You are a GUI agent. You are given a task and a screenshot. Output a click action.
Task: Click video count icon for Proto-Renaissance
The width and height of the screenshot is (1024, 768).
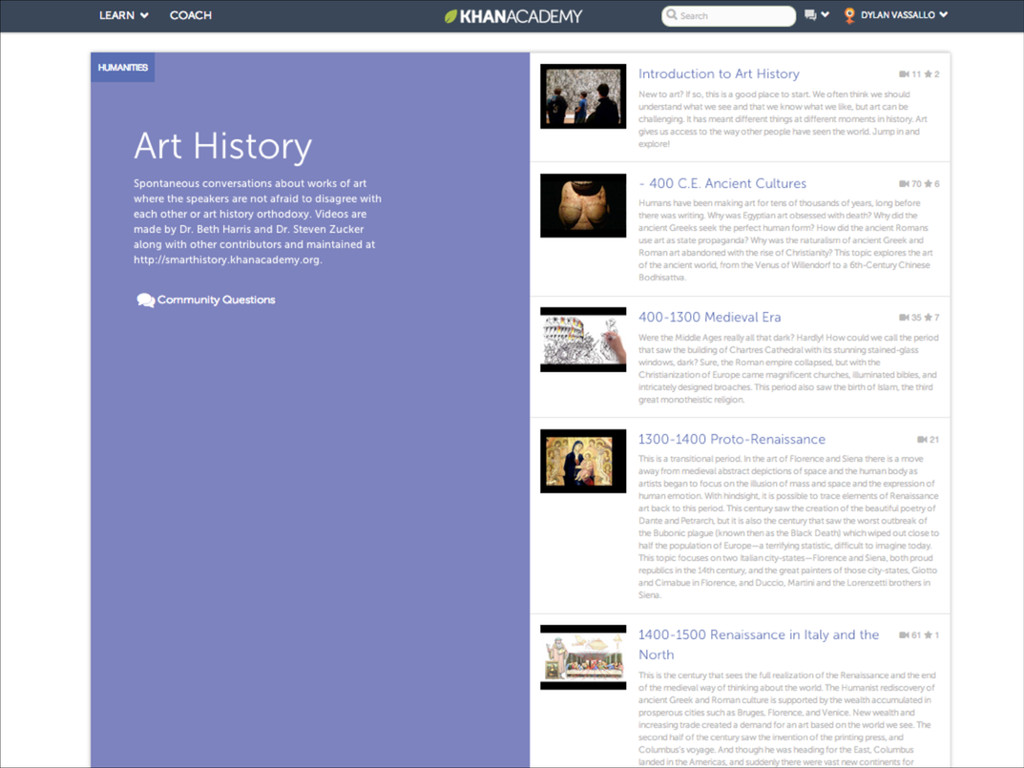922,440
